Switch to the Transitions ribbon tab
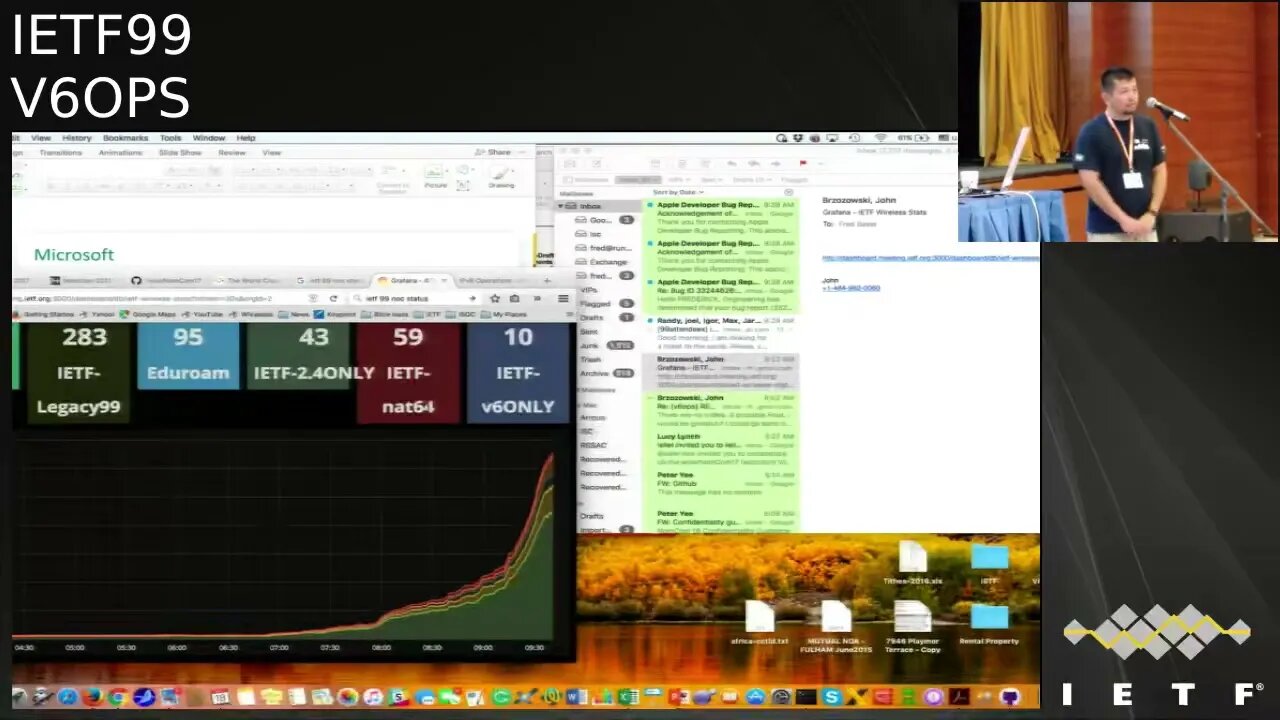Screen dimensions: 1280x720 tap(60, 153)
